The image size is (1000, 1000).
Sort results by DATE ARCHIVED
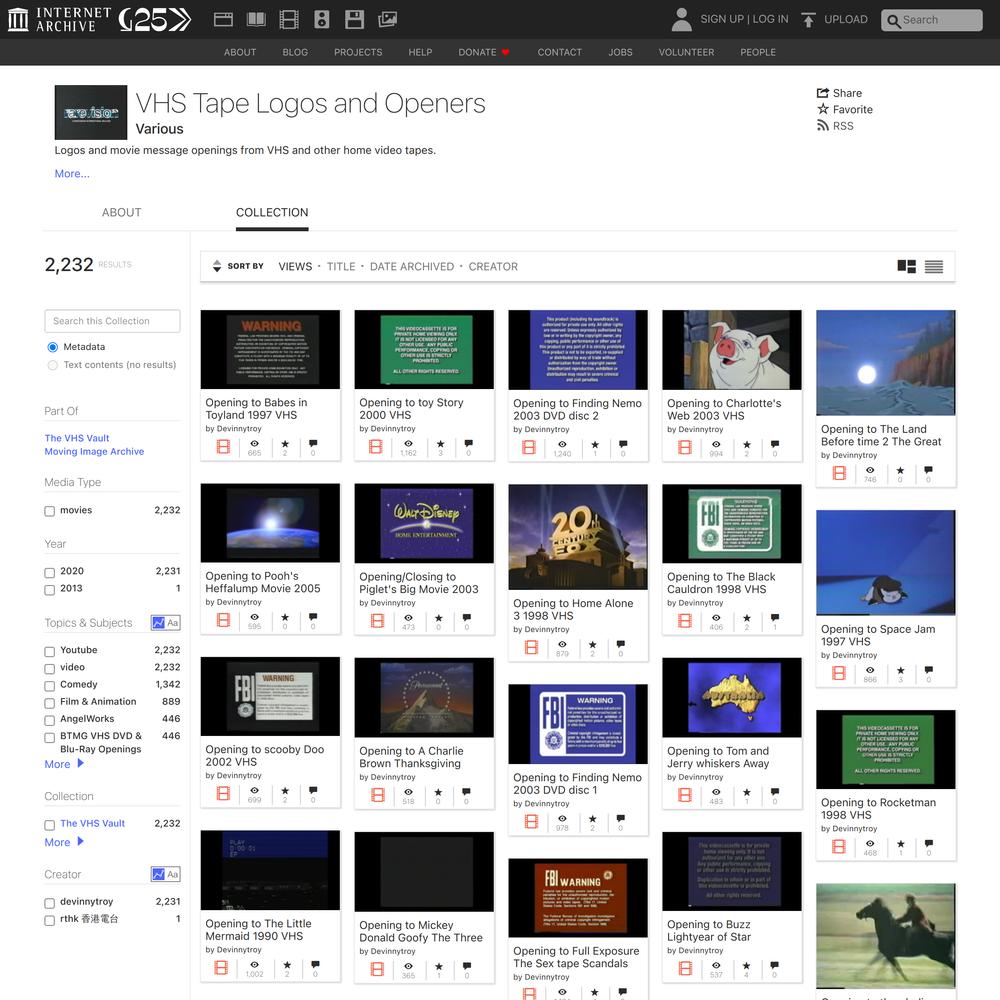[412, 267]
